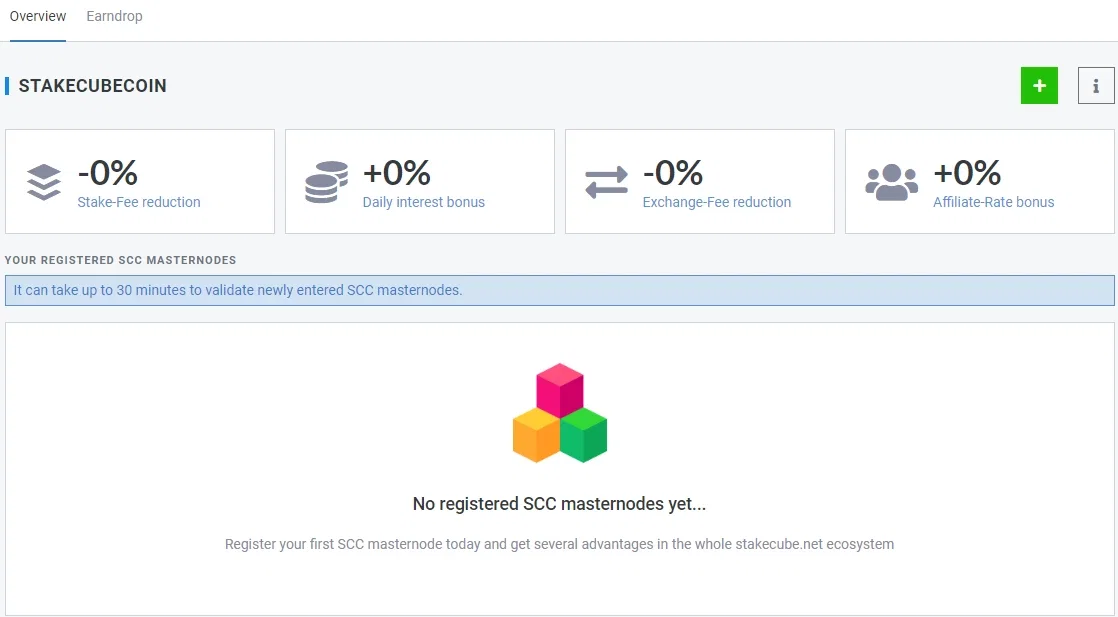Click the +0% Daily interest value

(x=396, y=173)
